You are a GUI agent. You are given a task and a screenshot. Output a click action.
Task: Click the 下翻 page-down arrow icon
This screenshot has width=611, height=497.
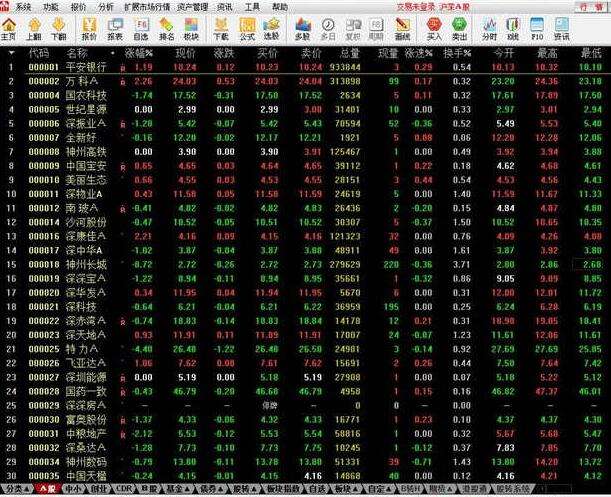pyautogui.click(x=58, y=29)
